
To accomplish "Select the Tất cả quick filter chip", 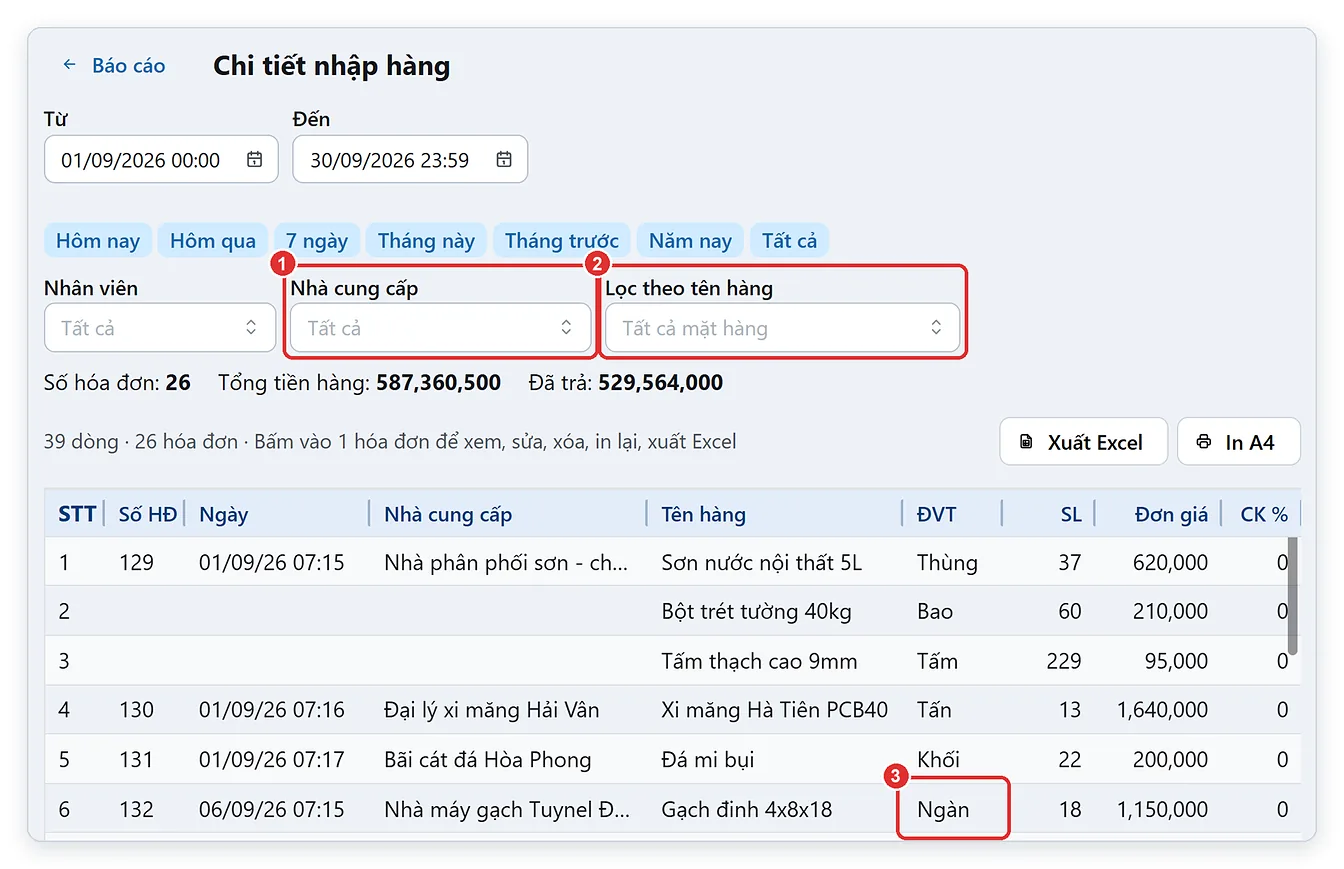I will [790, 241].
